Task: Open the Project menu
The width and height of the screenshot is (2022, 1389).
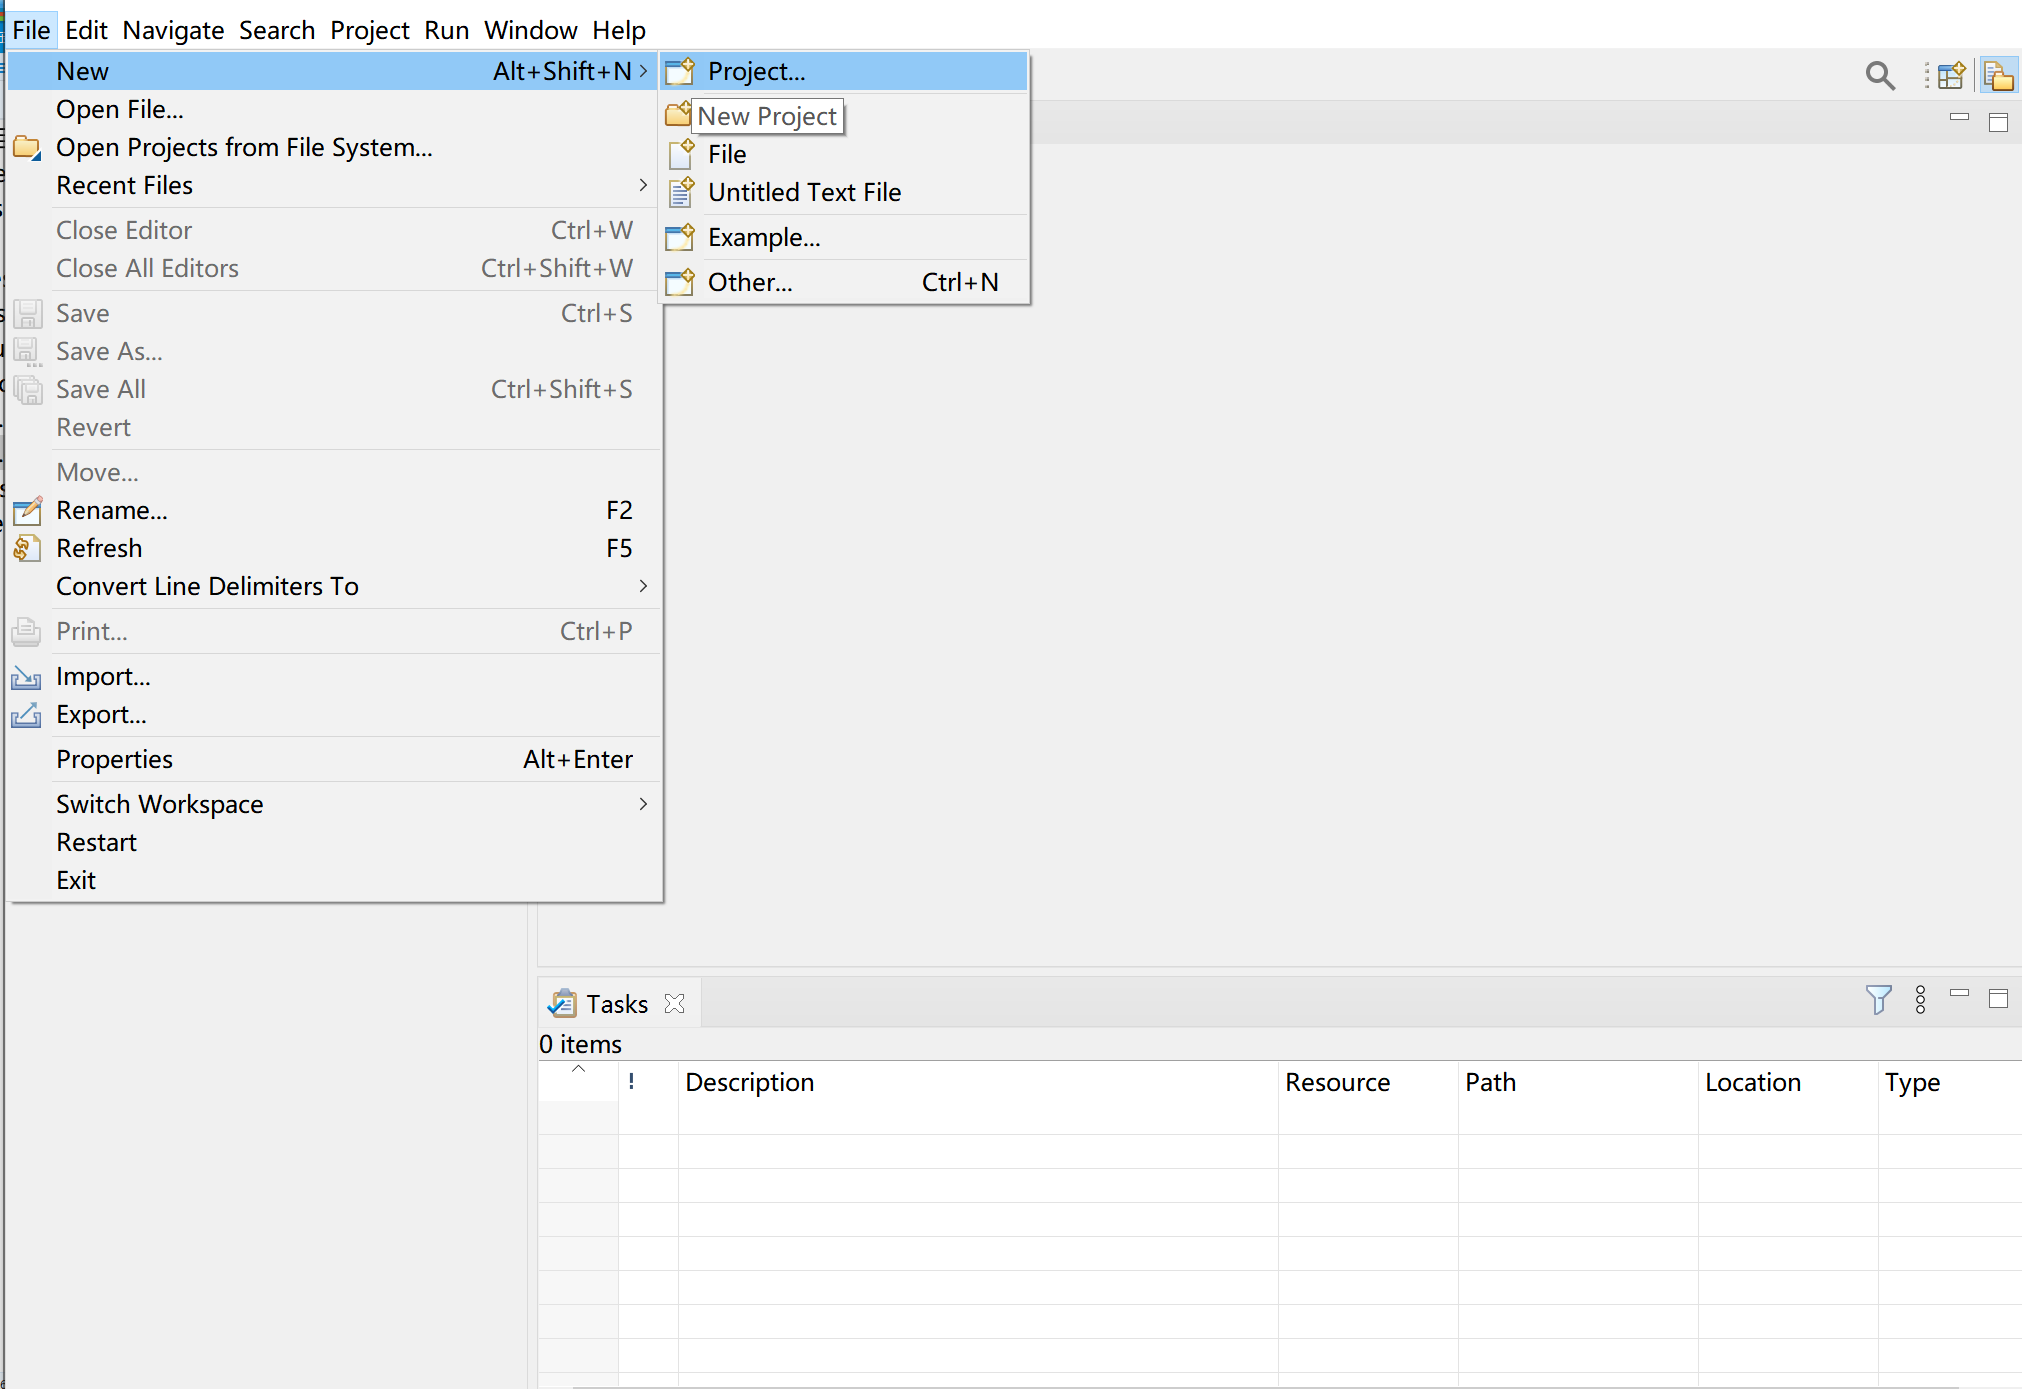Action: click(x=370, y=30)
